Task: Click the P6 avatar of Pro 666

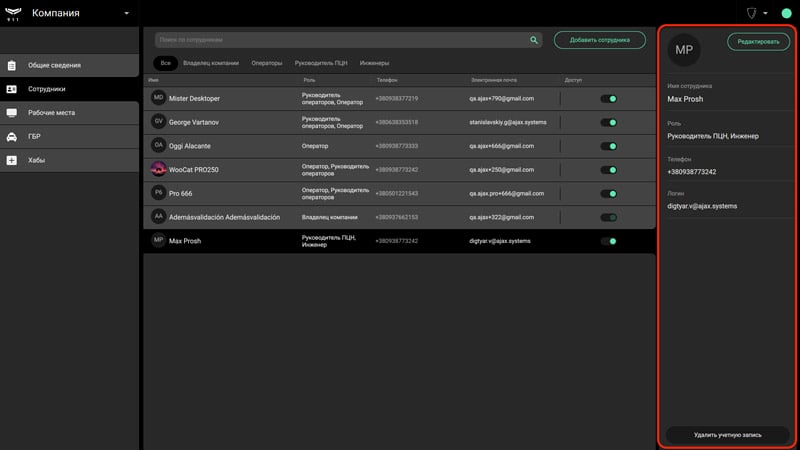Action: pos(159,193)
